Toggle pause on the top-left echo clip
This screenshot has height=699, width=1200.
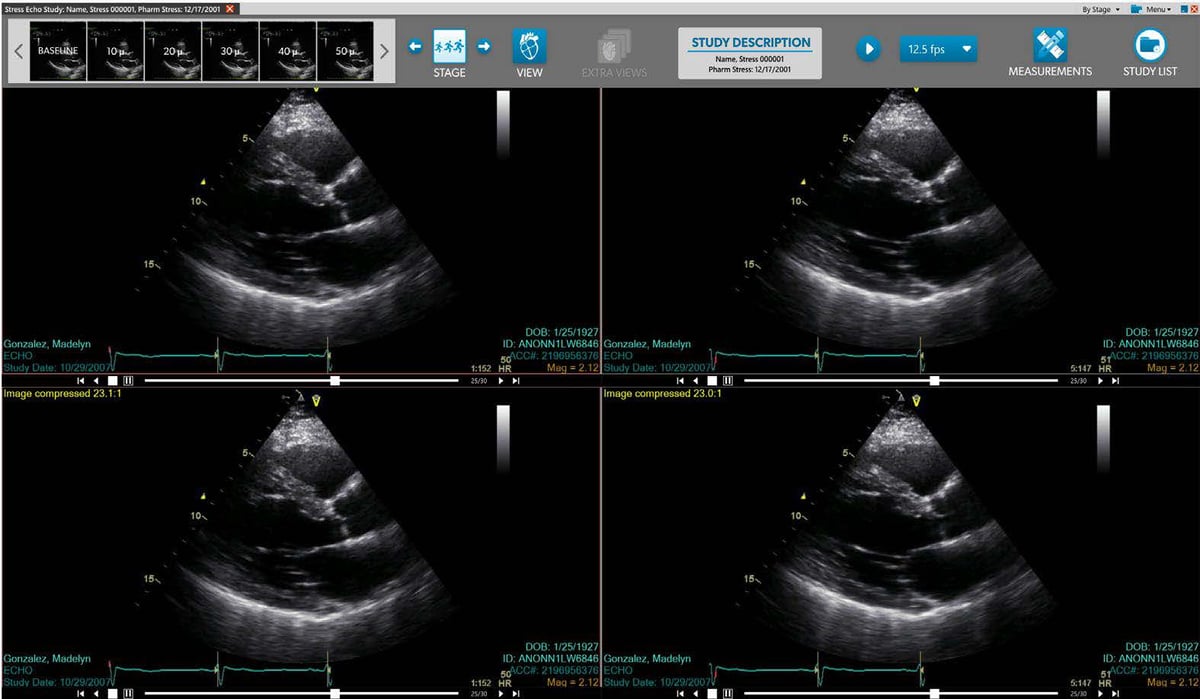(128, 381)
